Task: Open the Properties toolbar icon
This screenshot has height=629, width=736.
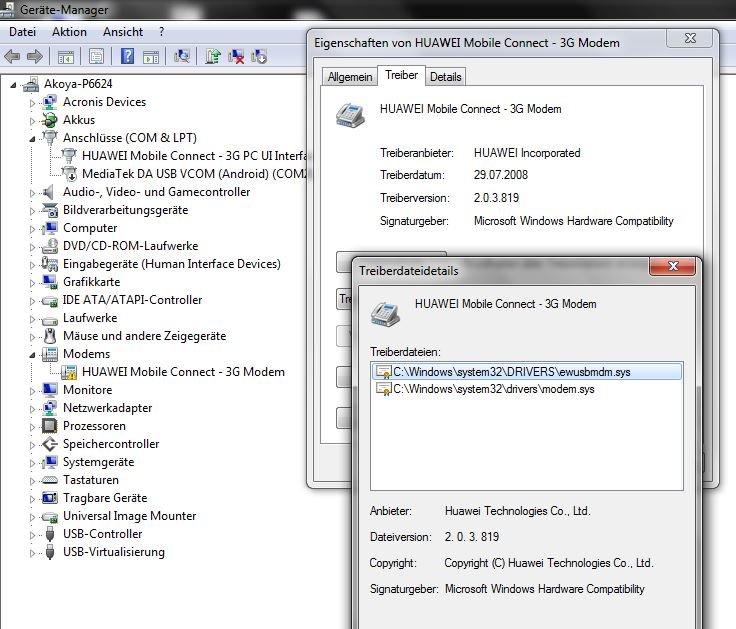Action: coord(96,57)
